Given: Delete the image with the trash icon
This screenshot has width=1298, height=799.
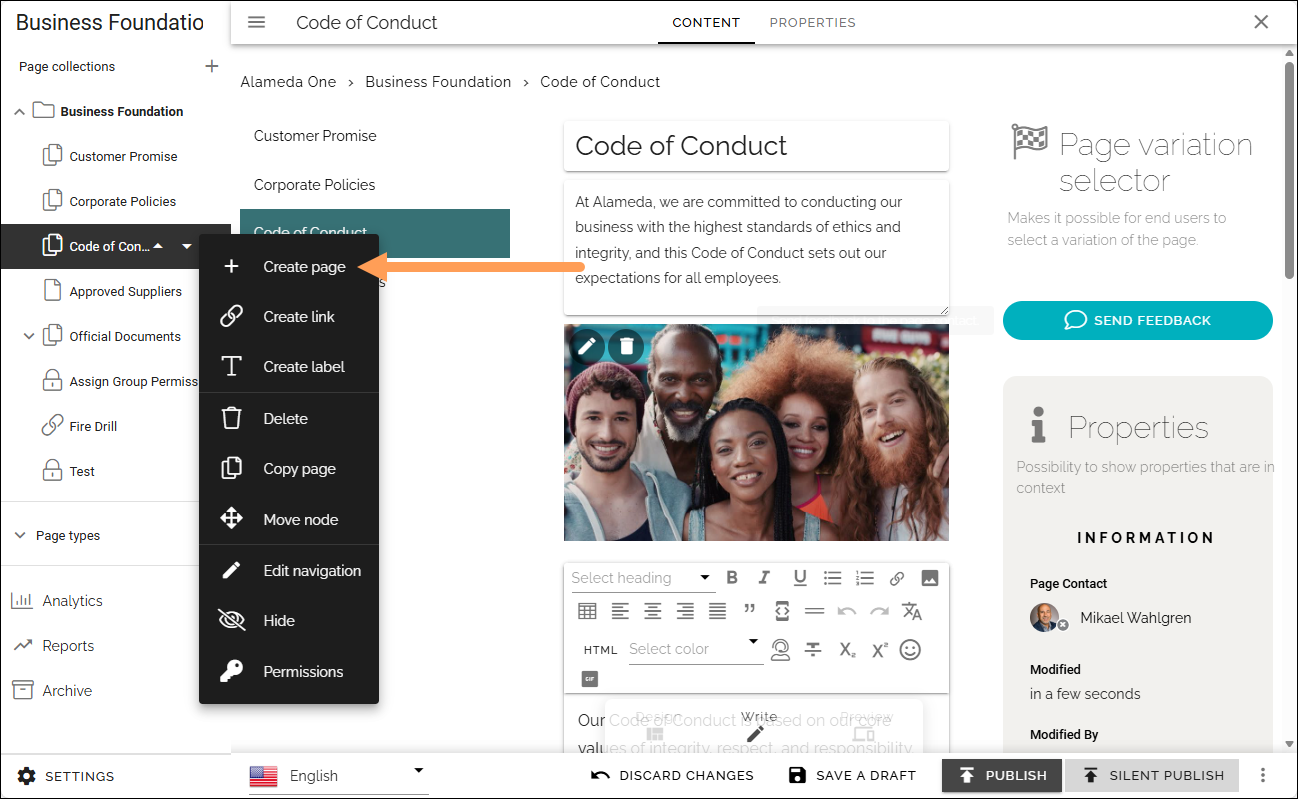Looking at the screenshot, I should coord(626,346).
